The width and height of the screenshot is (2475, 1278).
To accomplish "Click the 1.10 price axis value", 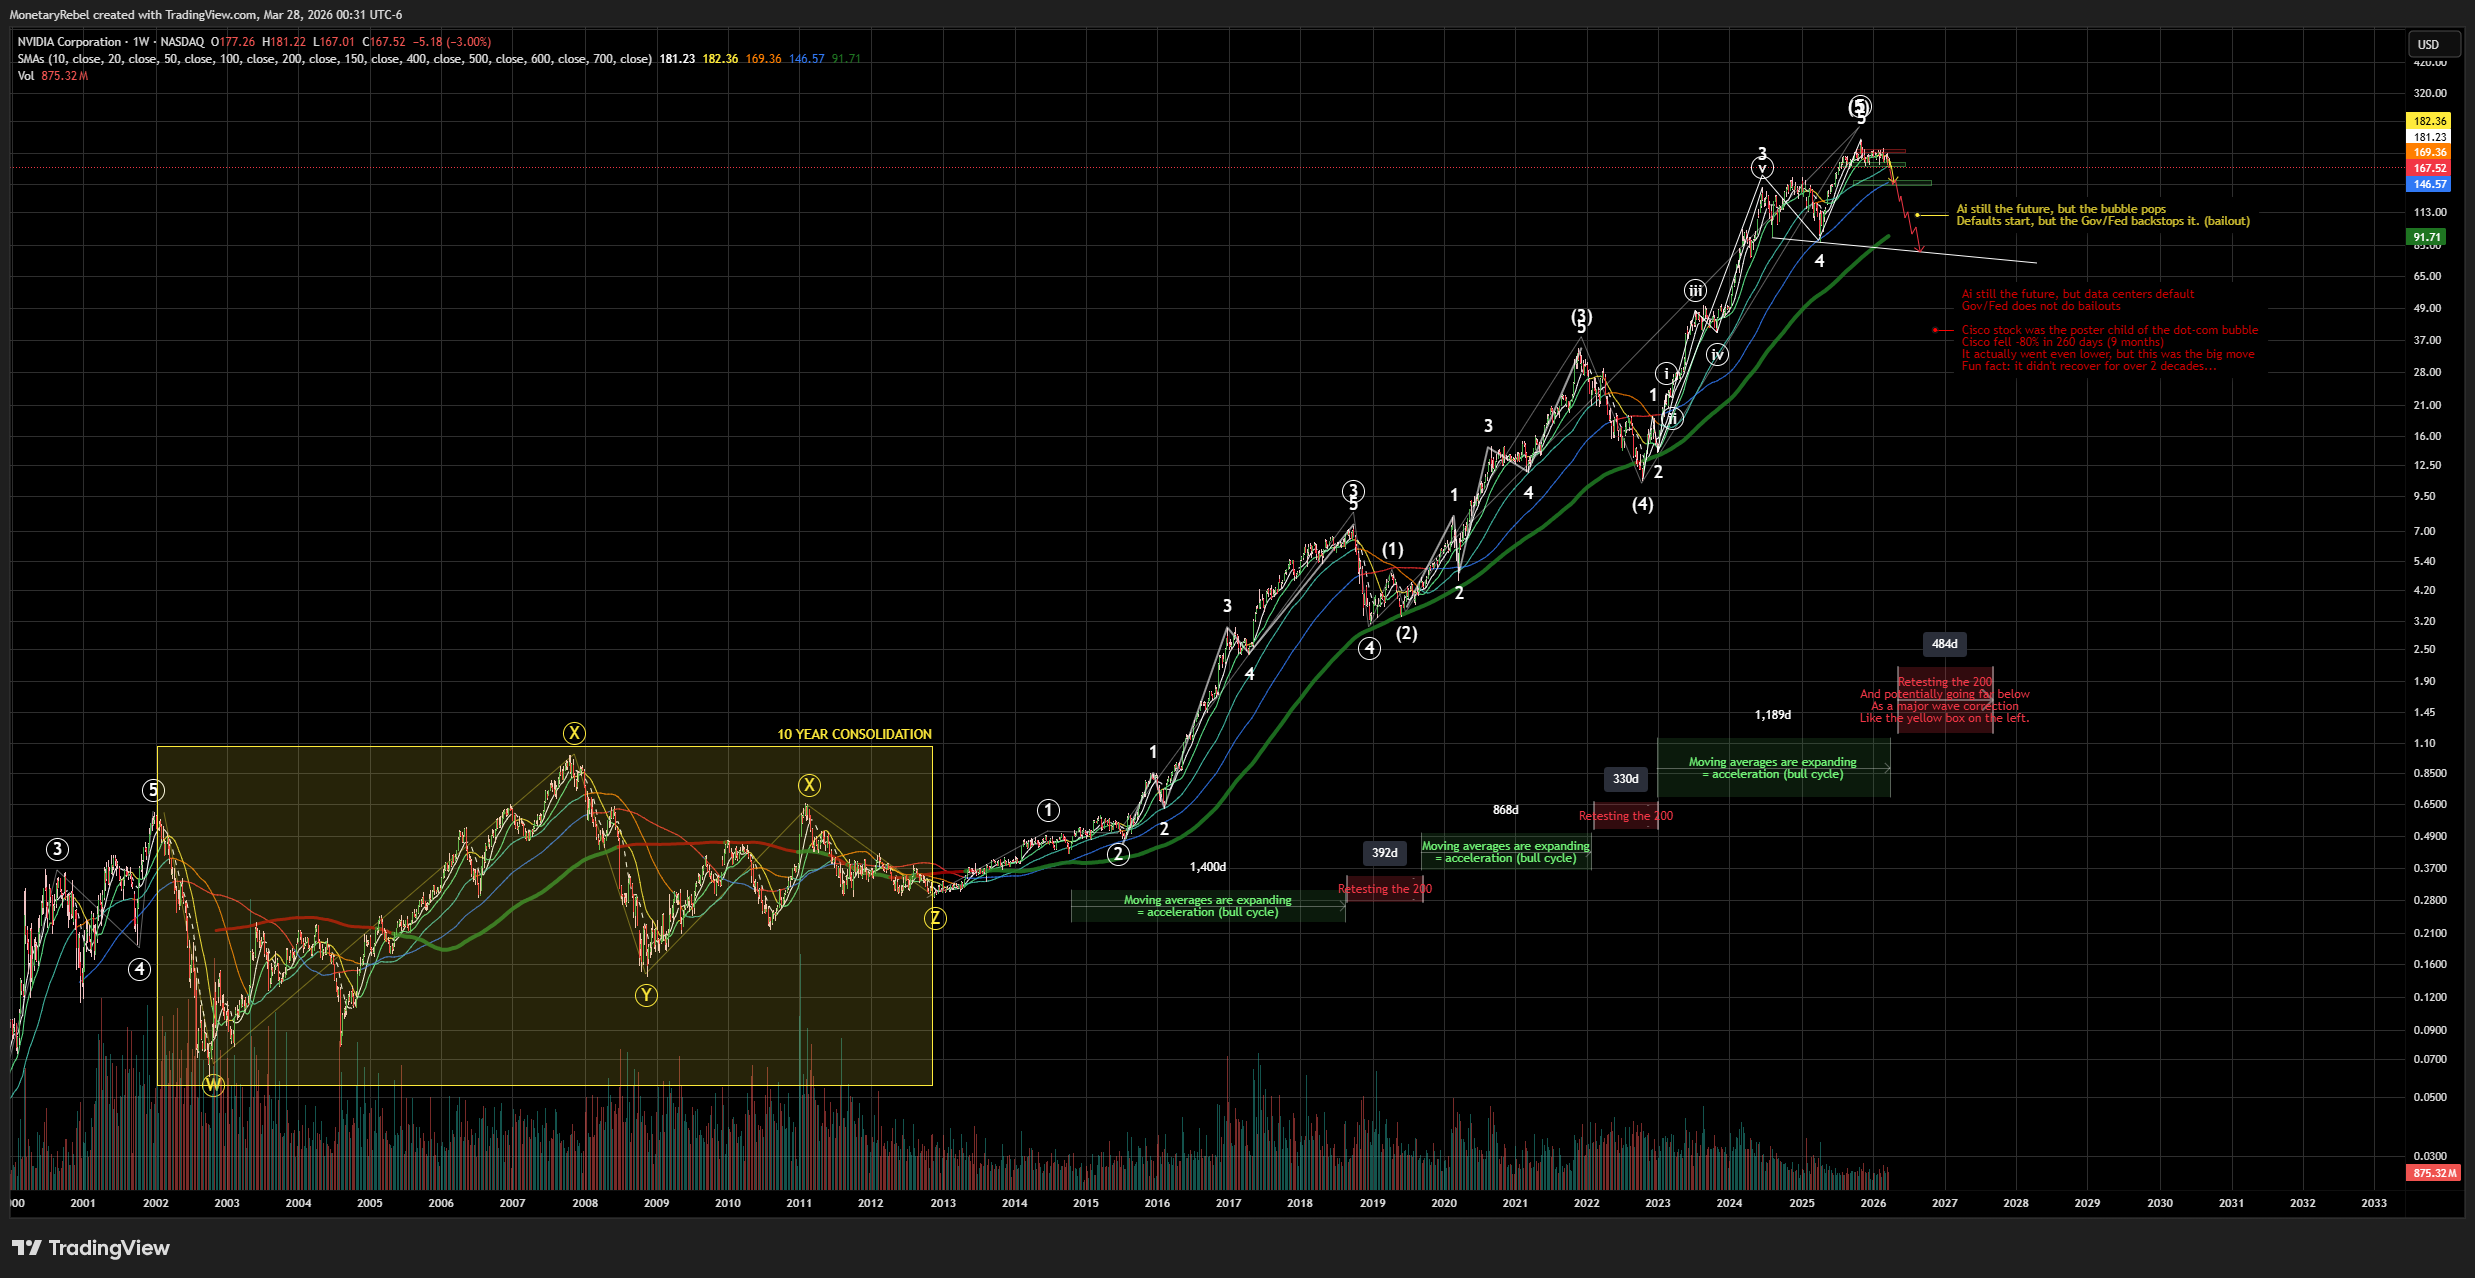I will pos(2425,743).
